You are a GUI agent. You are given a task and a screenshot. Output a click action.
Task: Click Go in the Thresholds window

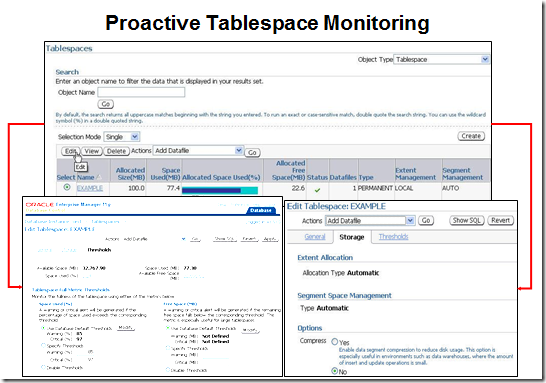(195, 239)
